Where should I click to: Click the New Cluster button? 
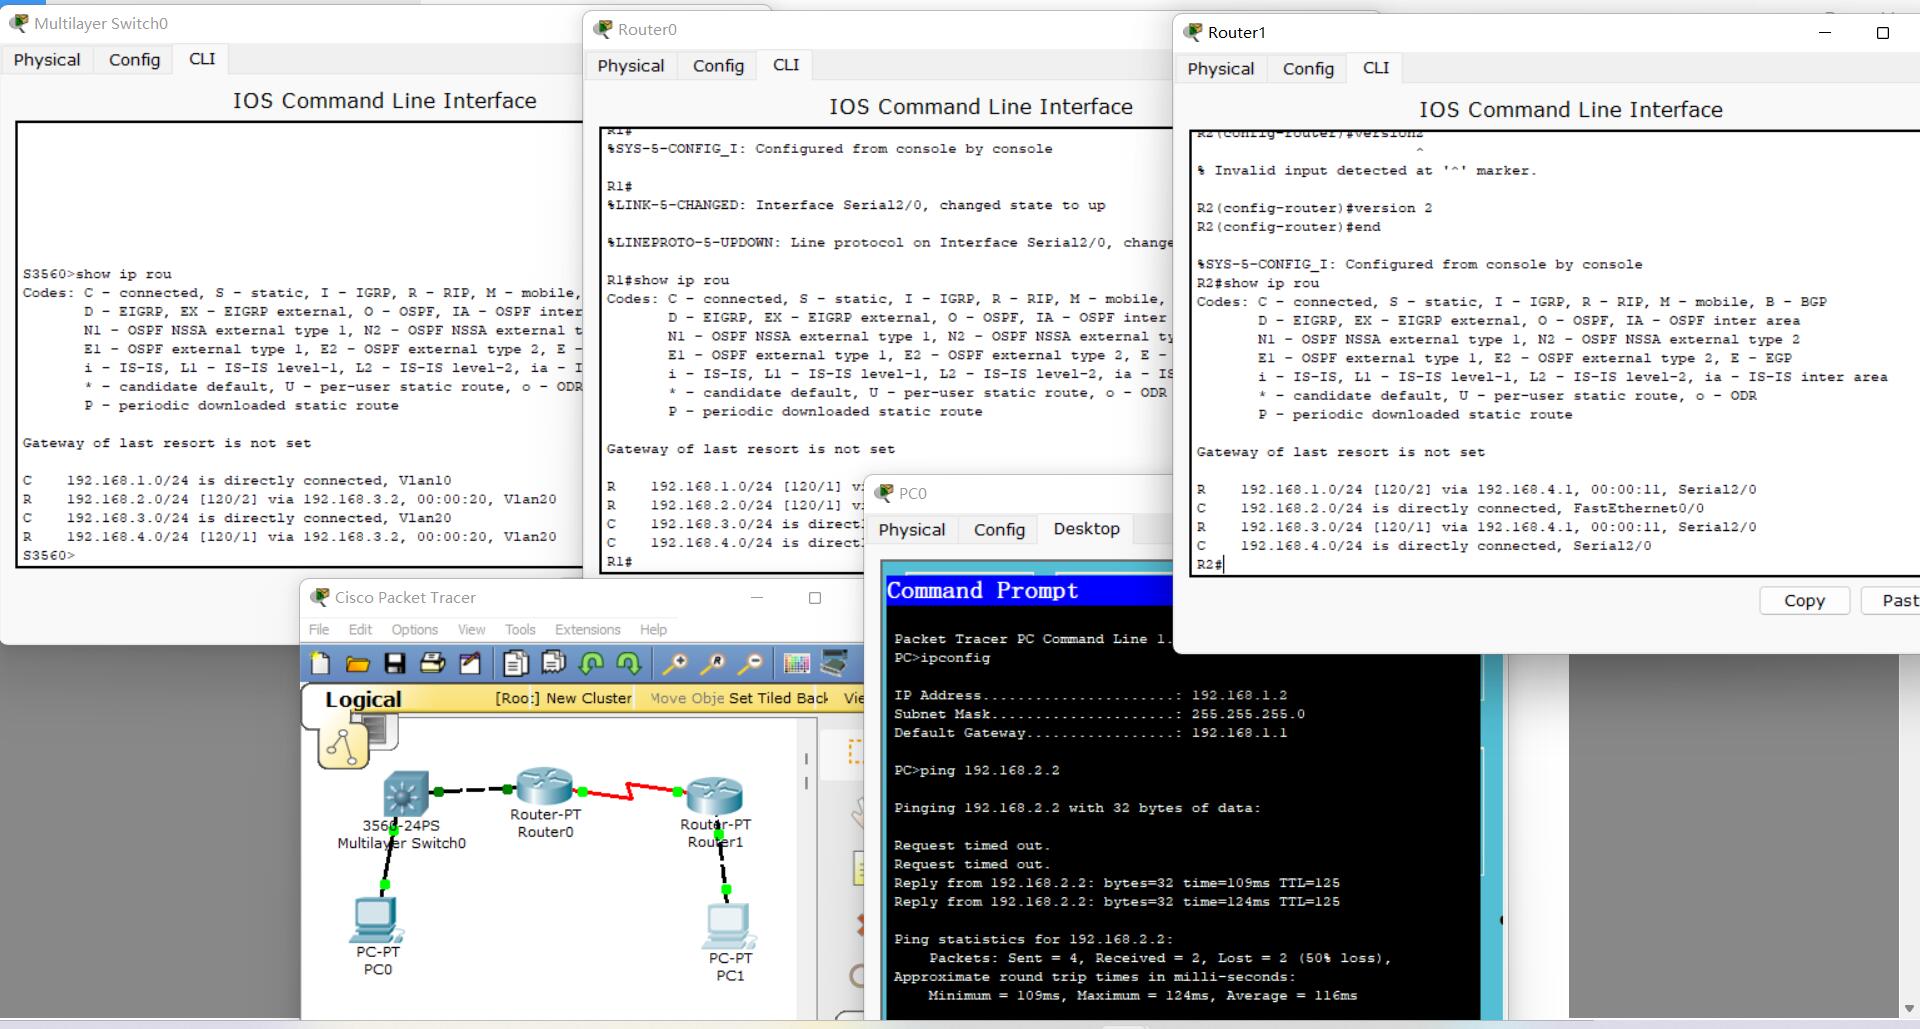(x=589, y=698)
